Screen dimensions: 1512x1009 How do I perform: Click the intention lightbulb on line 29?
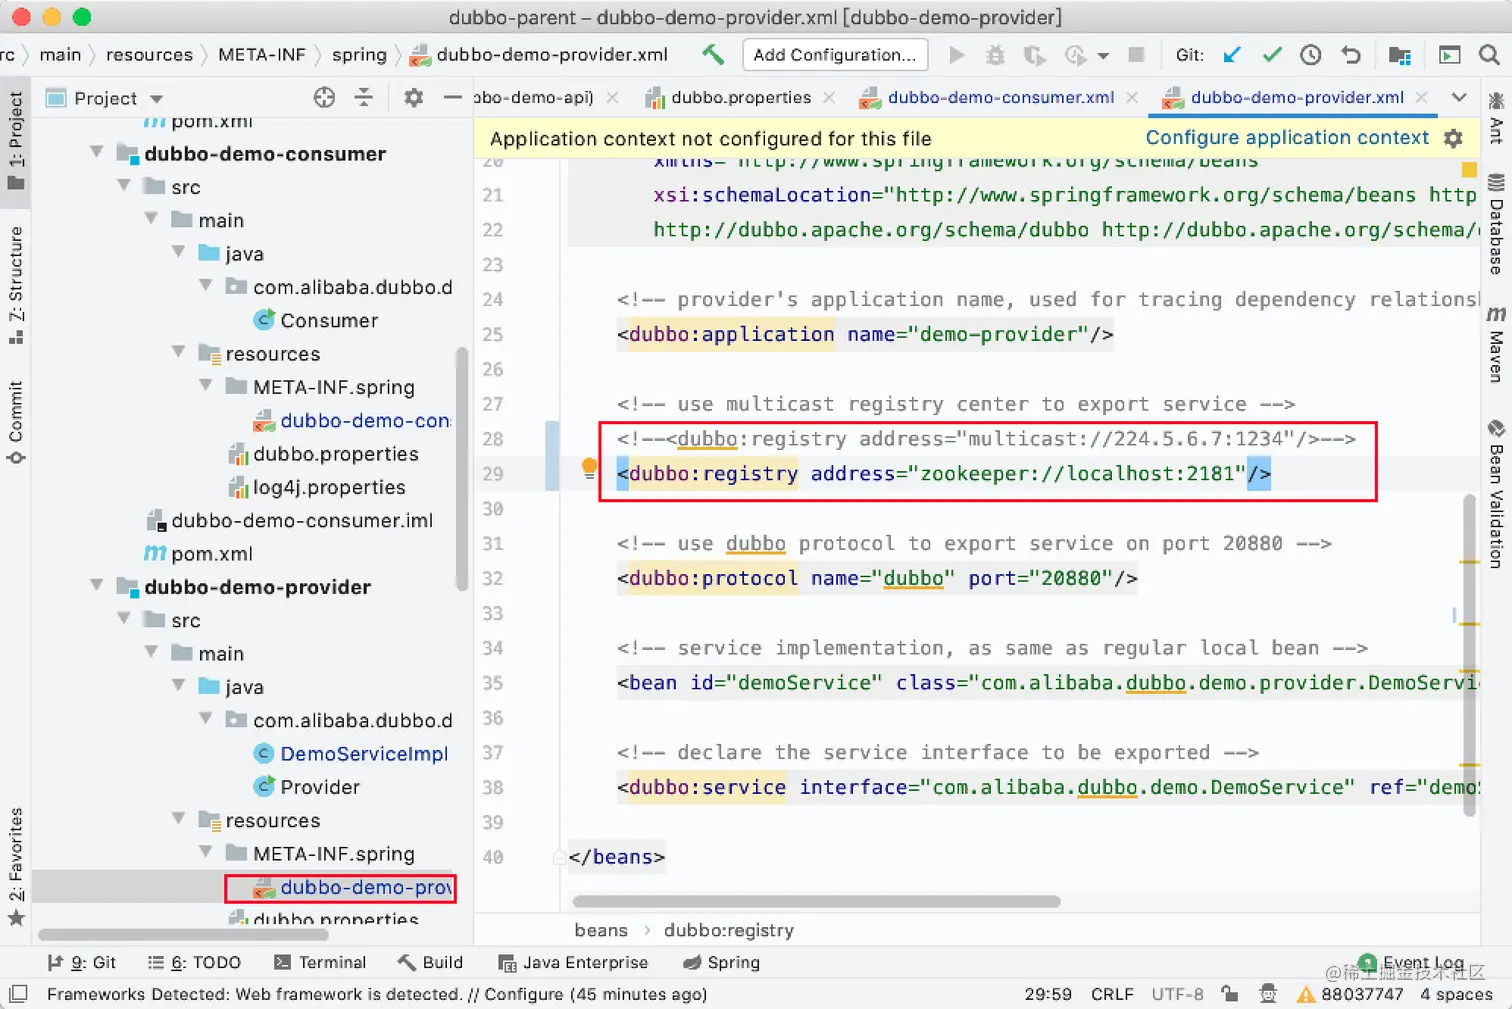(x=589, y=468)
